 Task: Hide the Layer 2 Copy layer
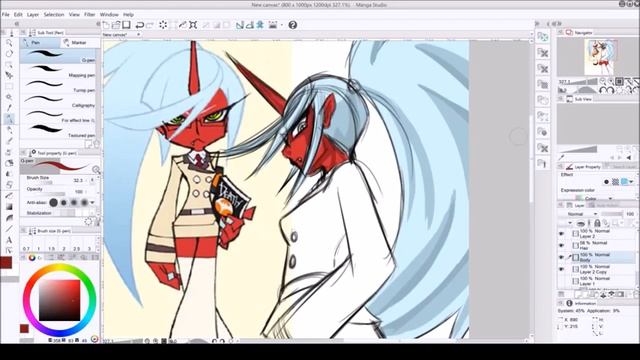561,269
